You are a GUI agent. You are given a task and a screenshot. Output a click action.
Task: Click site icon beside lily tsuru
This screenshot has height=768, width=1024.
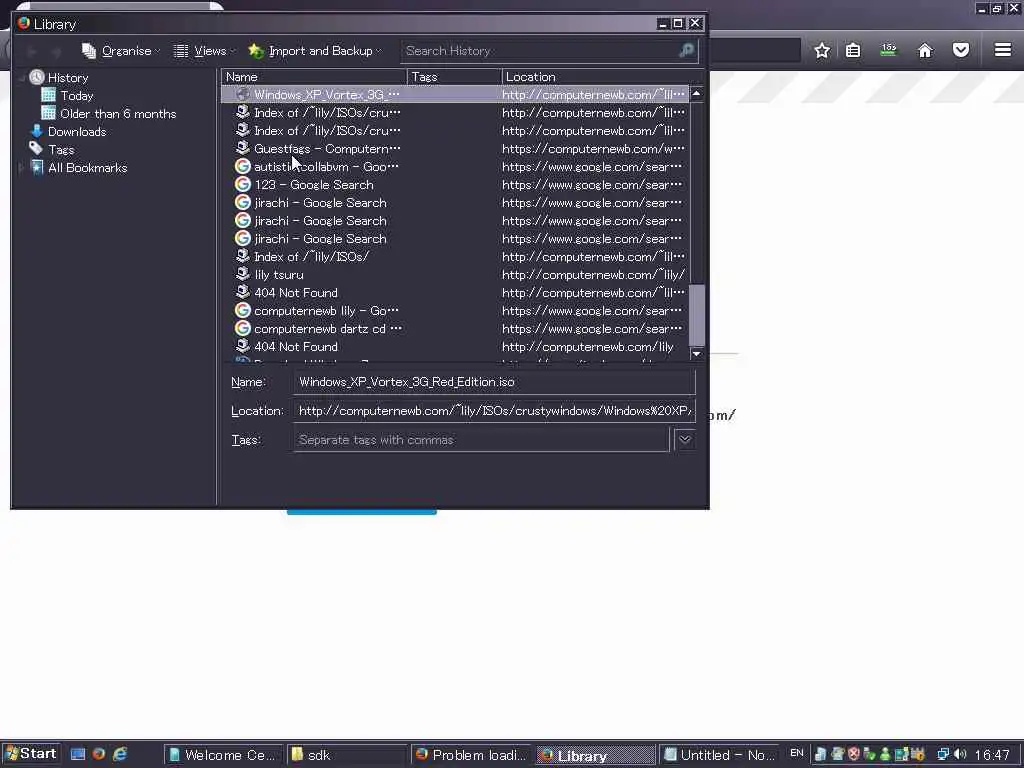[243, 274]
